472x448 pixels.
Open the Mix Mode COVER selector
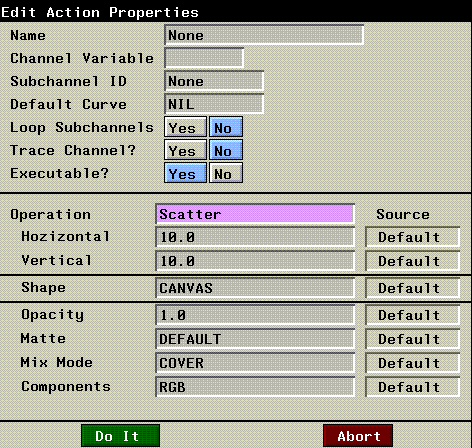(x=255, y=363)
